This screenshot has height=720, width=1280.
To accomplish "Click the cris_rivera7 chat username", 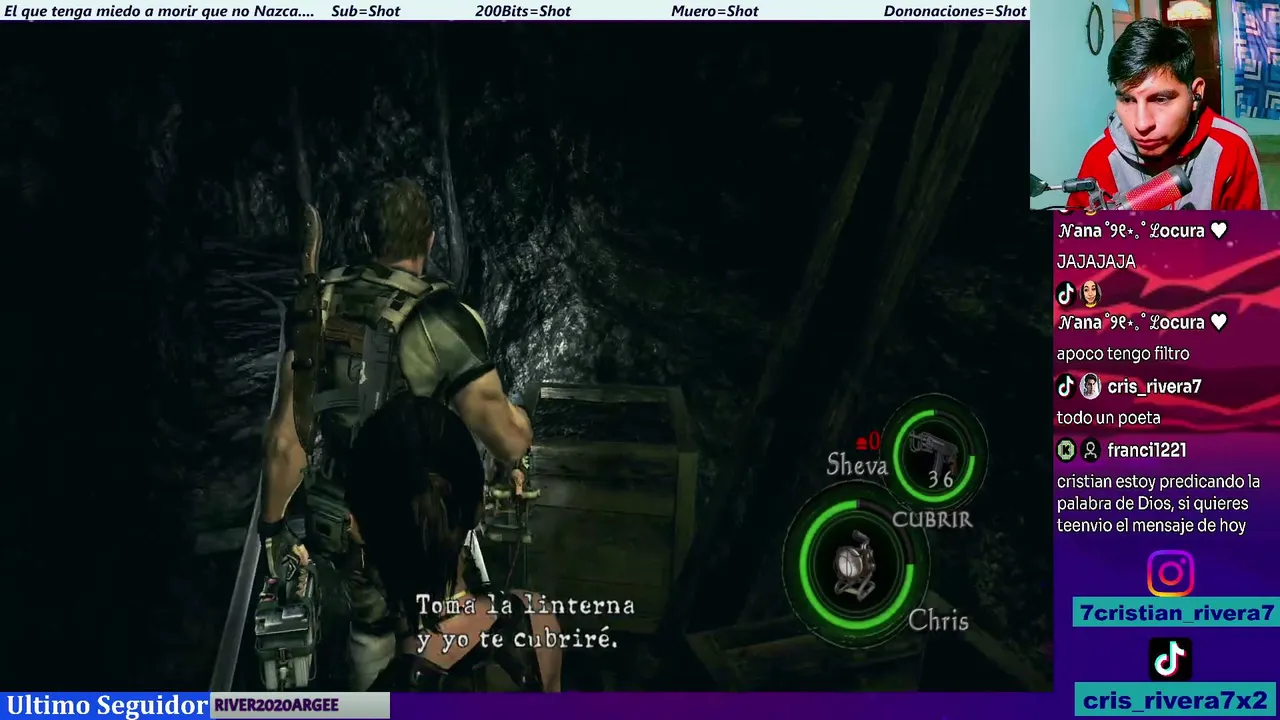I will pyautogui.click(x=1154, y=386).
